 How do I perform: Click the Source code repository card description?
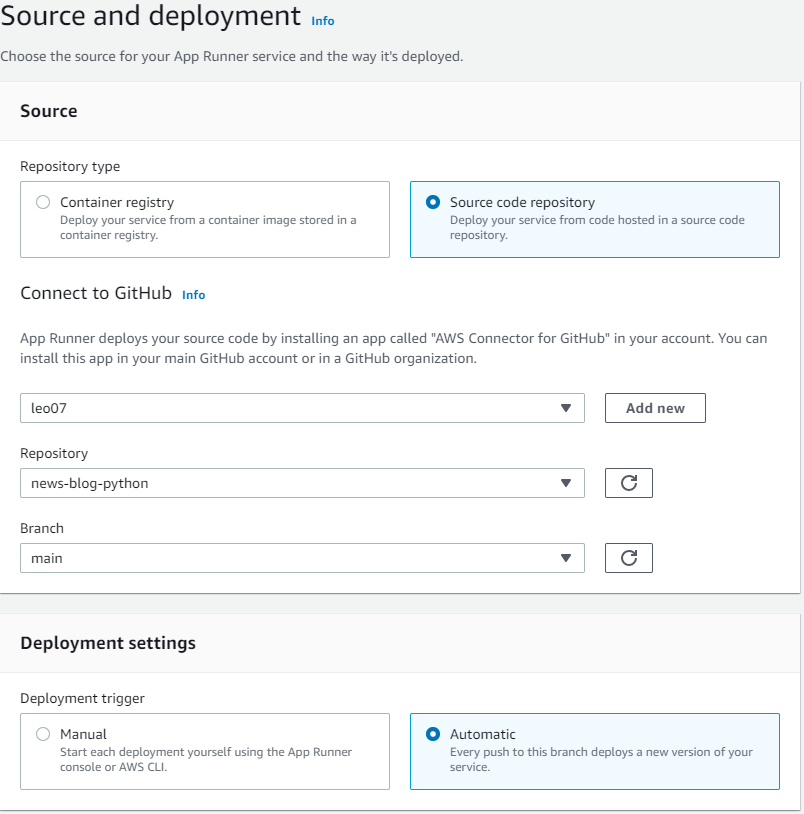coord(597,228)
